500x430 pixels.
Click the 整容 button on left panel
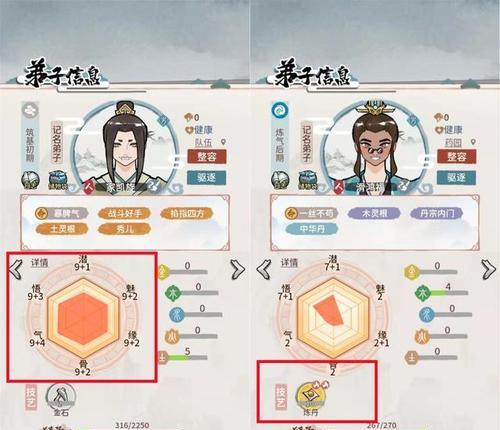point(207,156)
